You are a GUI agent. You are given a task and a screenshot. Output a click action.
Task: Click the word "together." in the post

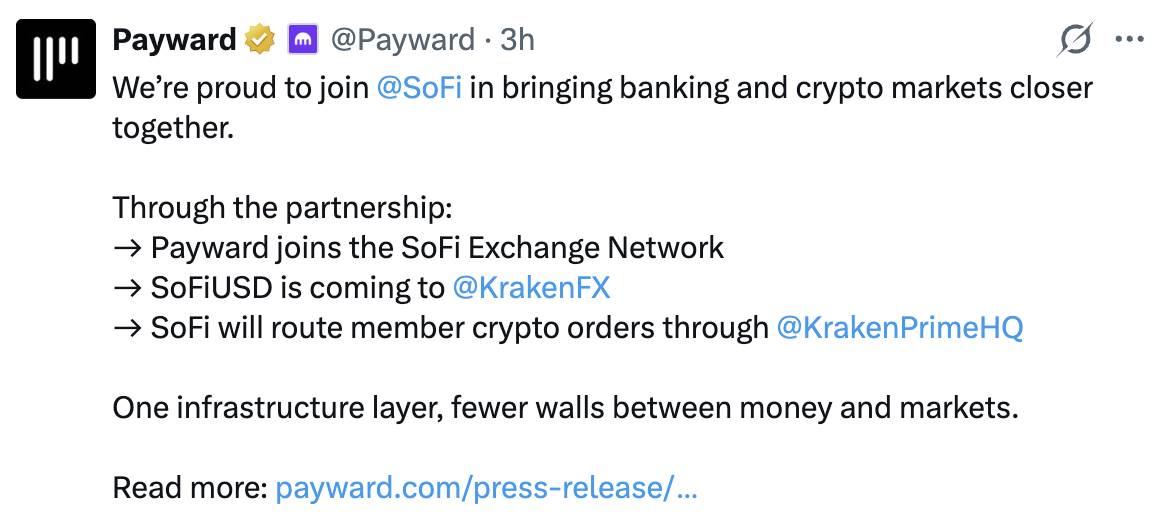173,128
